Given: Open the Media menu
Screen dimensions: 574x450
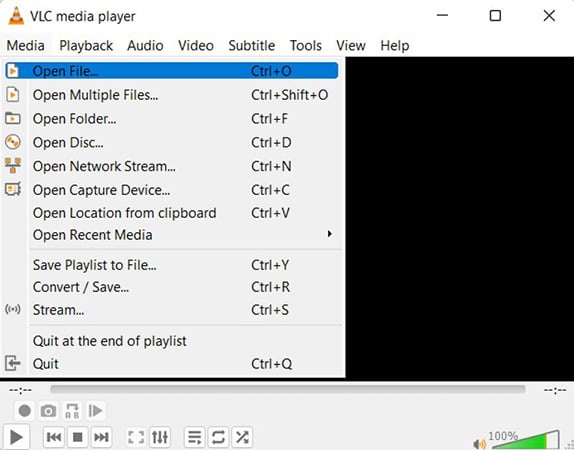Looking at the screenshot, I should (26, 46).
